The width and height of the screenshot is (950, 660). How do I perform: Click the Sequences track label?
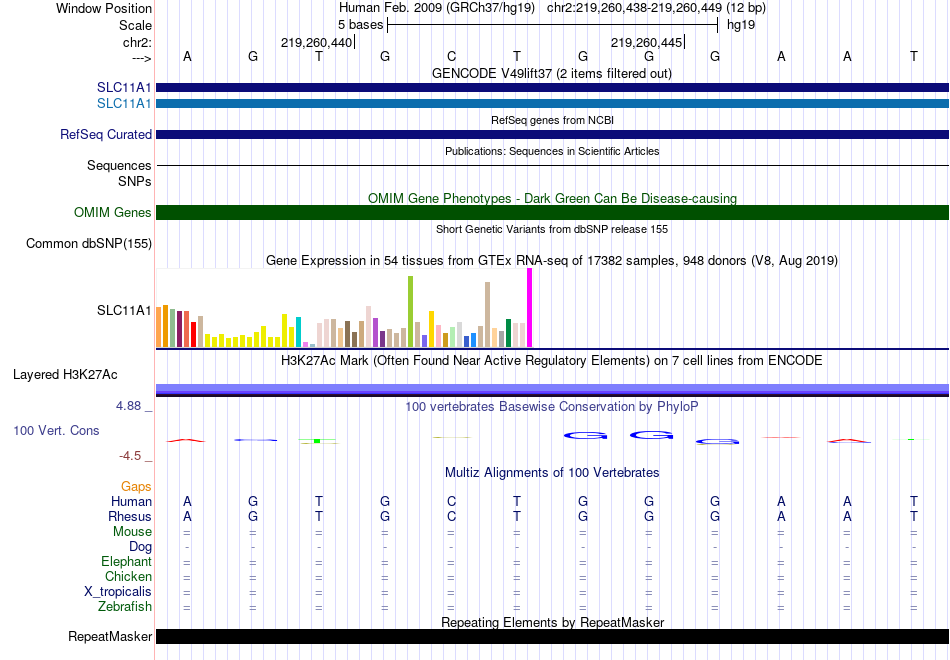pyautogui.click(x=119, y=165)
